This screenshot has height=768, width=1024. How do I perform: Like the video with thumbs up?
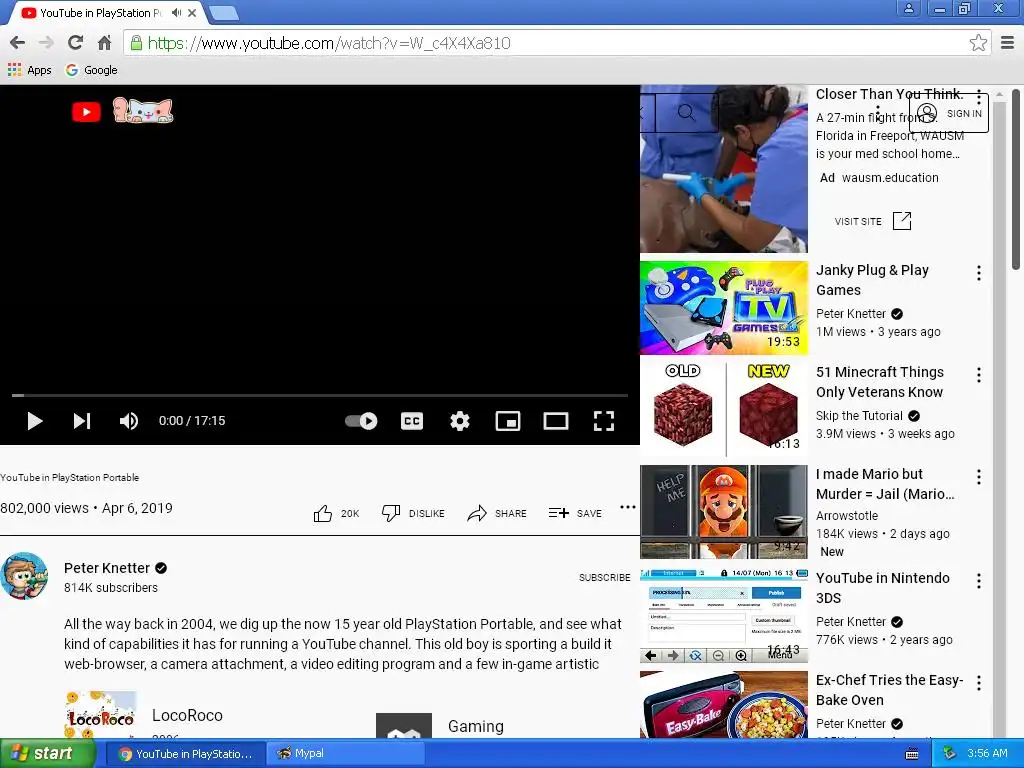click(336, 513)
